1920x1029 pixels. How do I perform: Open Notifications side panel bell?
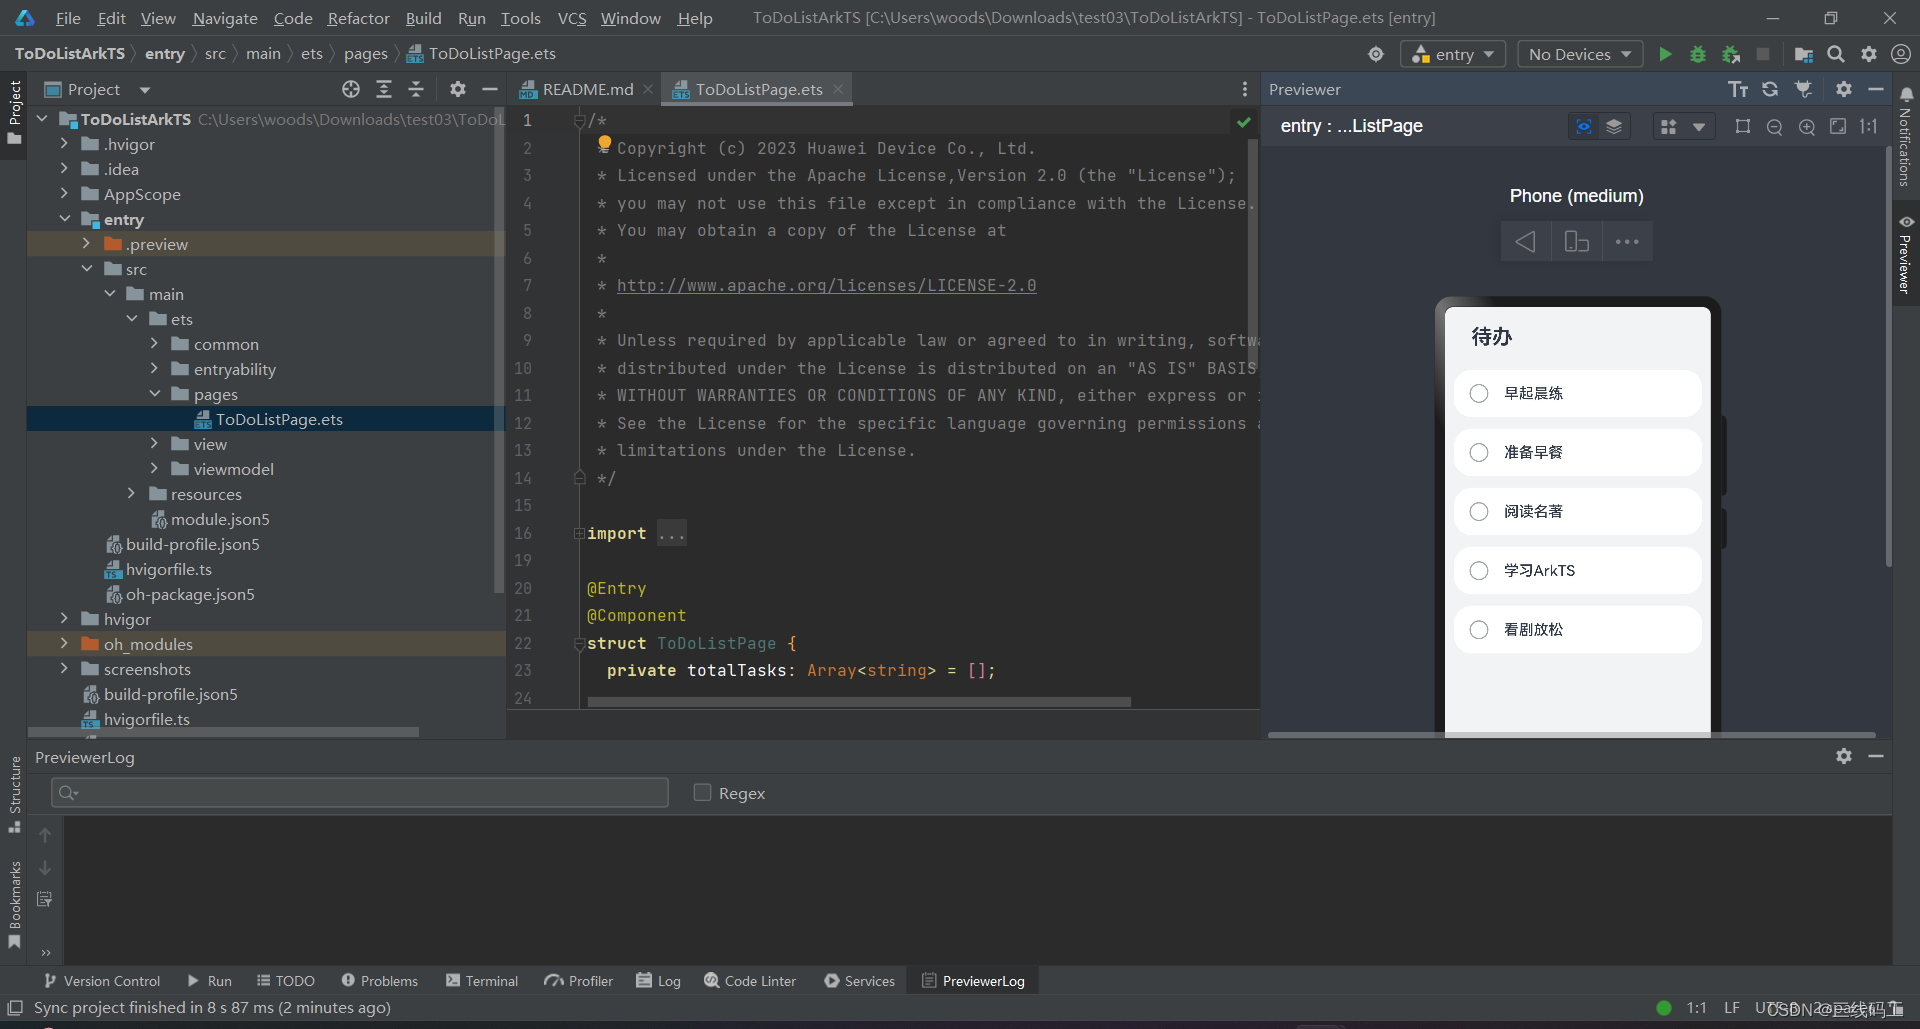point(1907,94)
